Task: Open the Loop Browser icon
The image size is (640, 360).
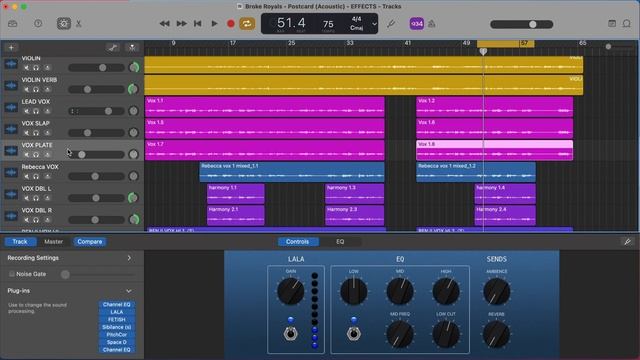Action: (627, 24)
